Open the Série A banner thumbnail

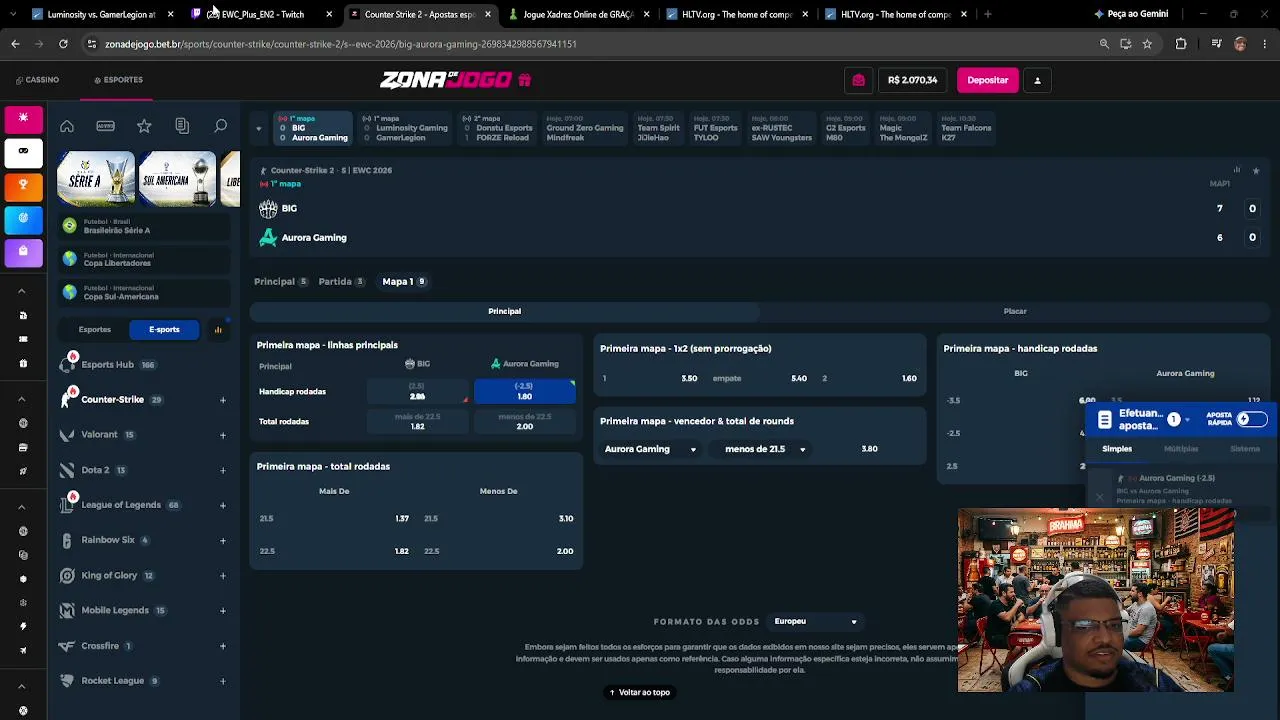pyautogui.click(x=95, y=179)
